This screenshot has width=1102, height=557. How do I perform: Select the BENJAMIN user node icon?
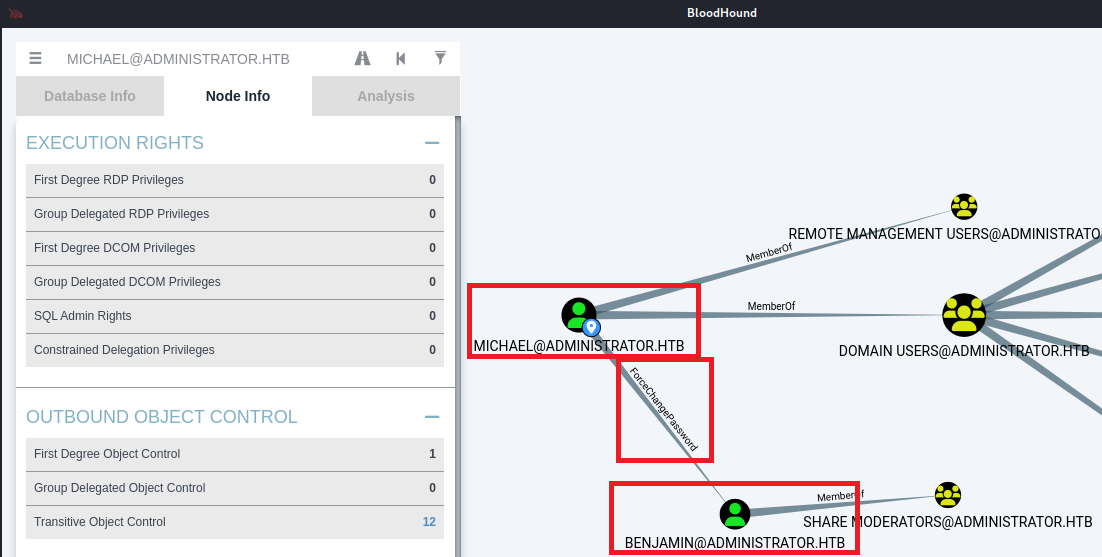(735, 514)
